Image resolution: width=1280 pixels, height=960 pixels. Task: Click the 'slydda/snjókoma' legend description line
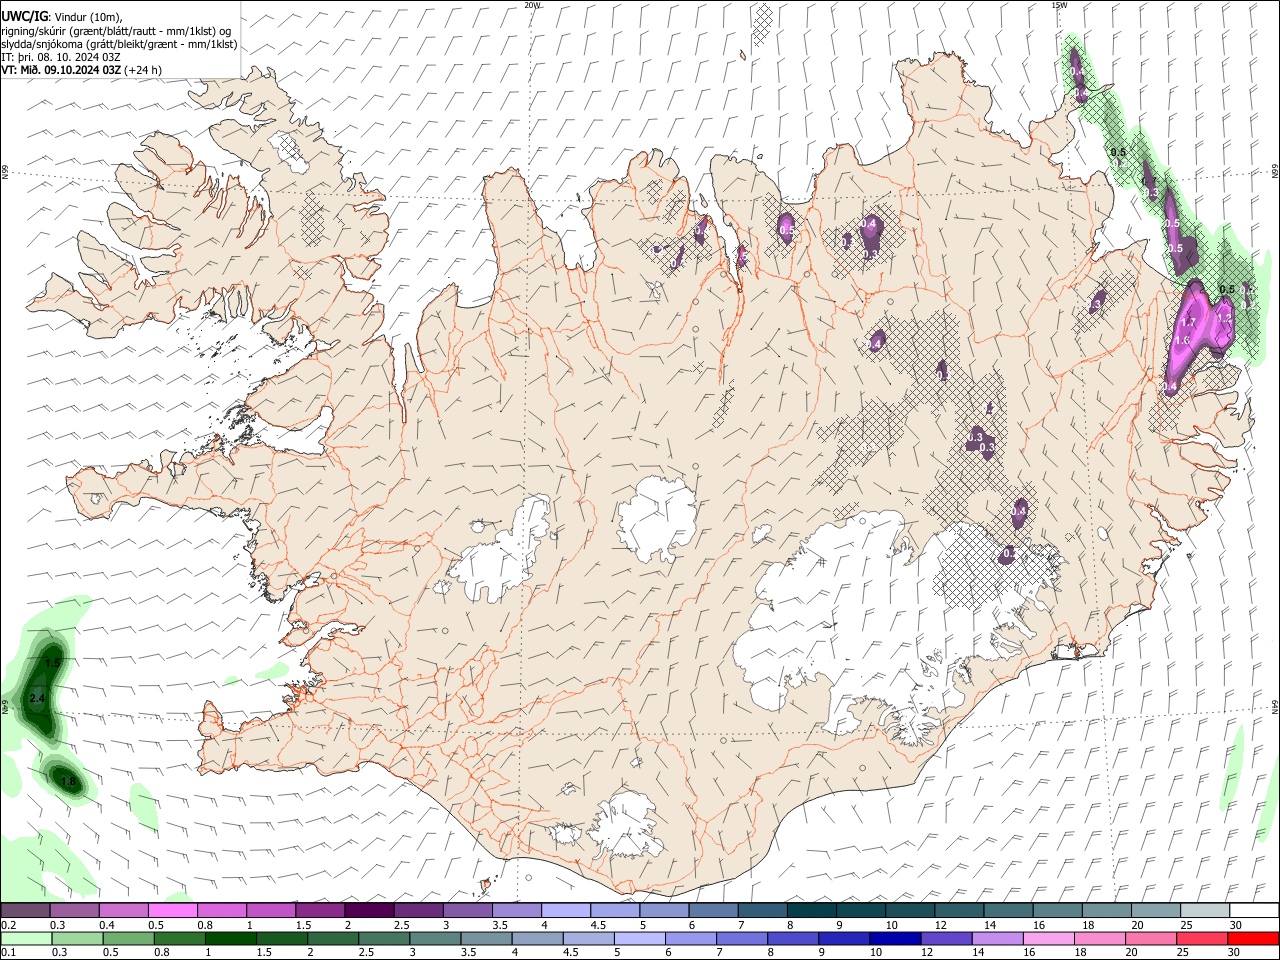119,44
